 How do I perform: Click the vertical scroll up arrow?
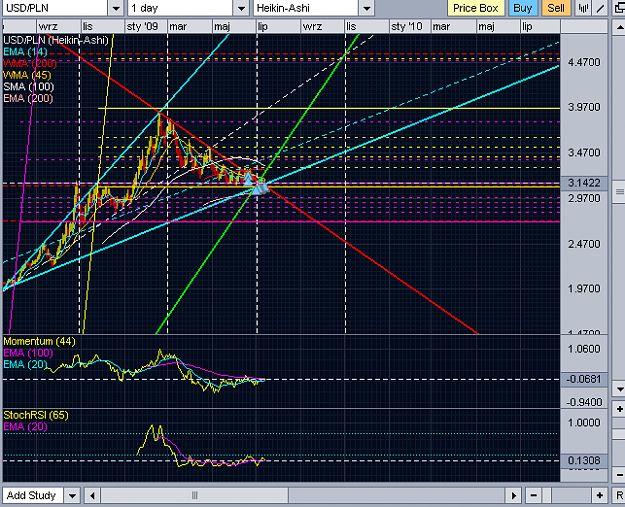click(619, 27)
